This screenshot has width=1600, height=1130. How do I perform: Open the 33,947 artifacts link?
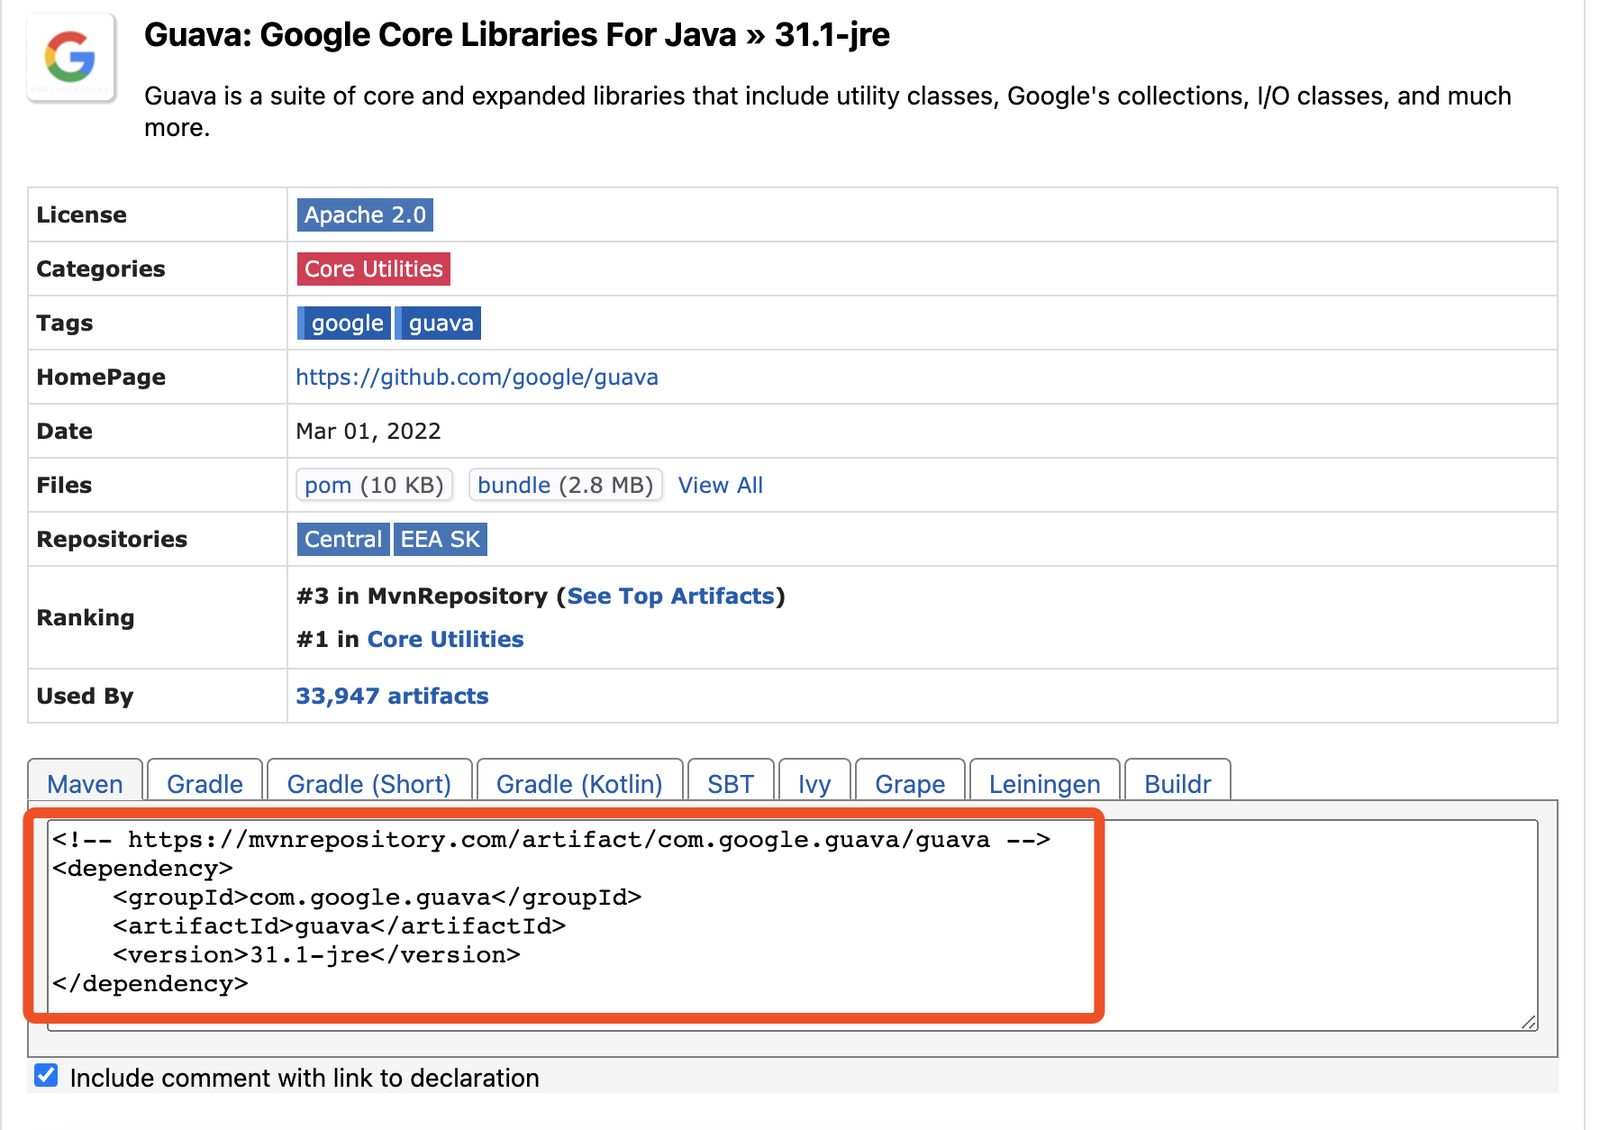coord(392,696)
